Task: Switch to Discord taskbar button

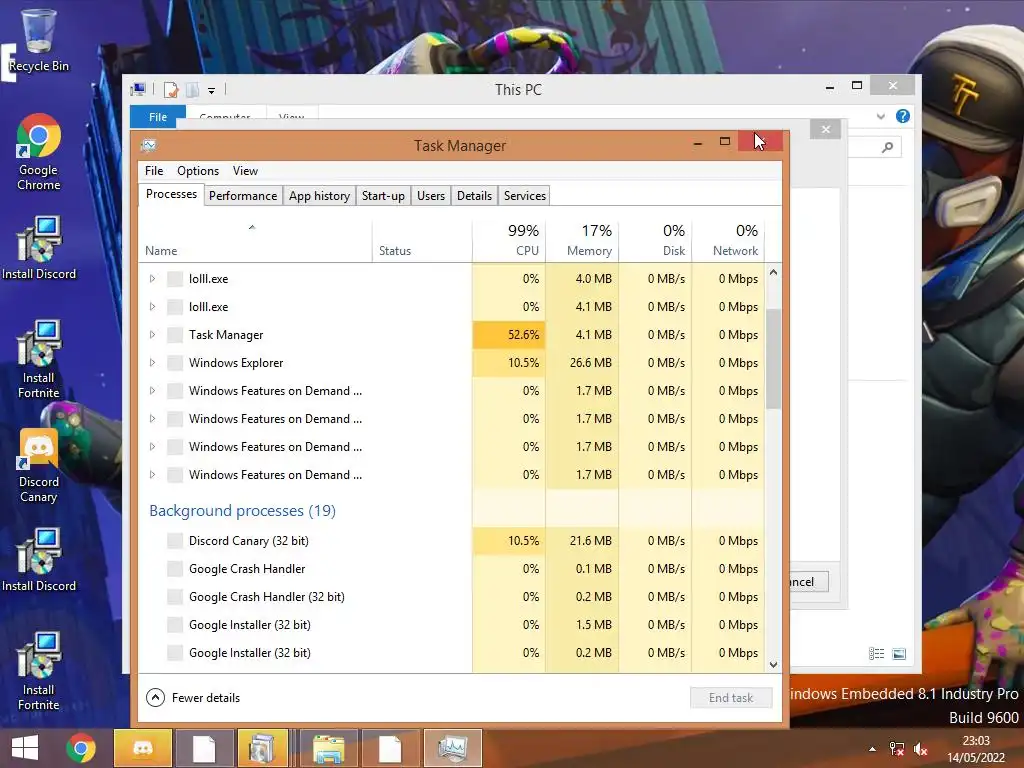Action: (x=143, y=748)
